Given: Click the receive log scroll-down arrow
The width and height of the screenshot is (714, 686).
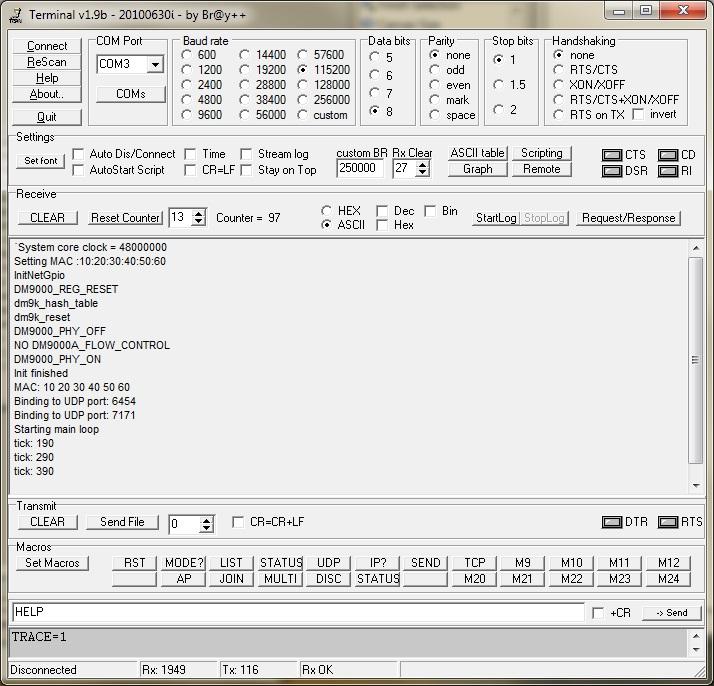Looking at the screenshot, I should tap(696, 486).
